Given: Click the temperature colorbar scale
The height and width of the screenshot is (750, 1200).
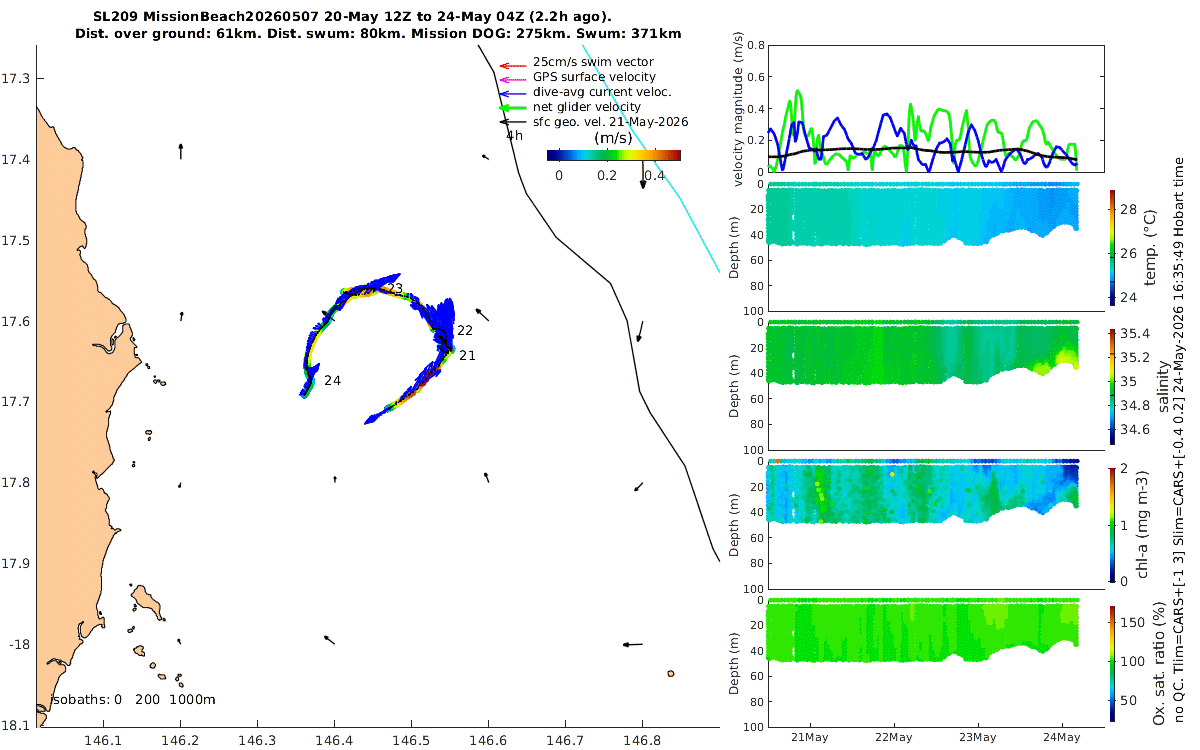Looking at the screenshot, I should click(x=1114, y=245).
